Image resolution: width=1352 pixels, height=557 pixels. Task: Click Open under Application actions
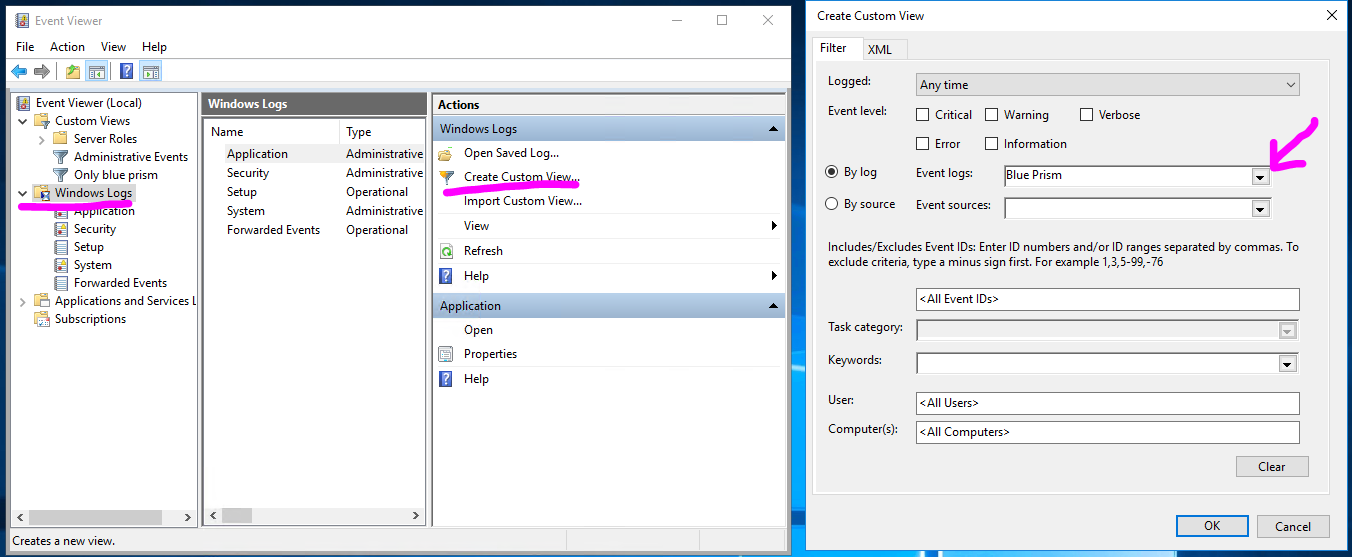[x=478, y=330]
